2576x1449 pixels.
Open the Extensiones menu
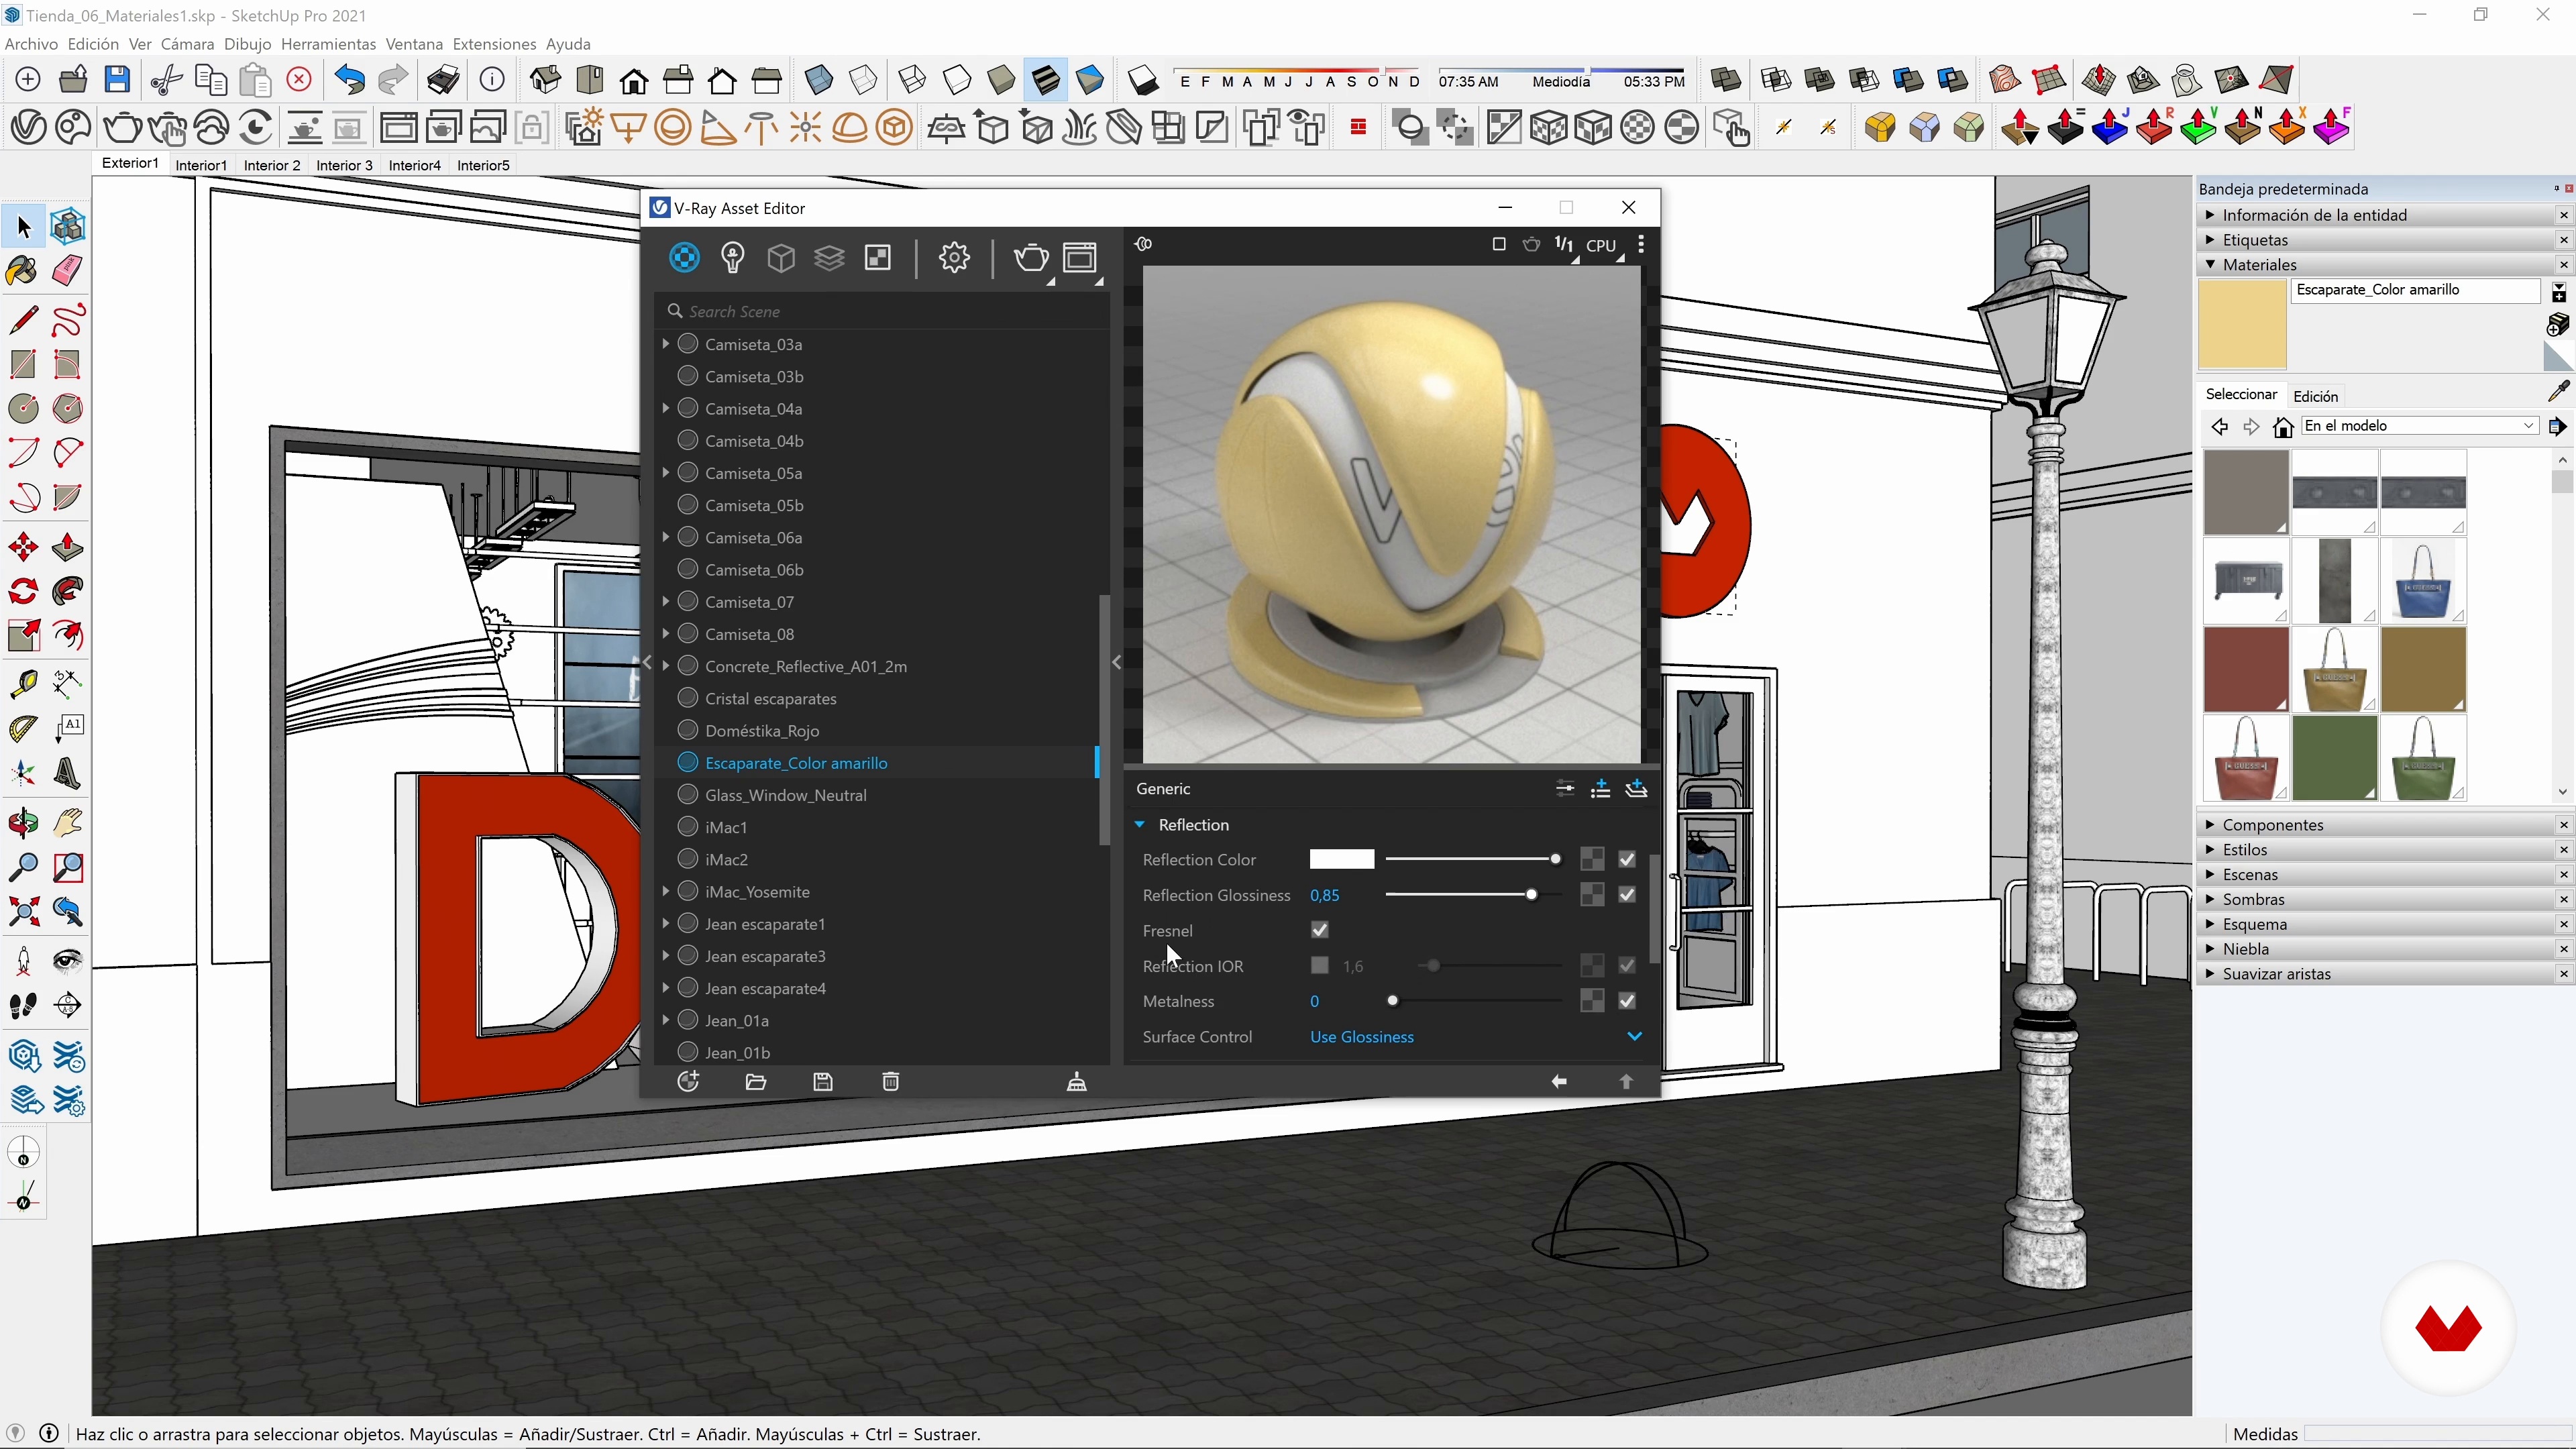pos(494,44)
